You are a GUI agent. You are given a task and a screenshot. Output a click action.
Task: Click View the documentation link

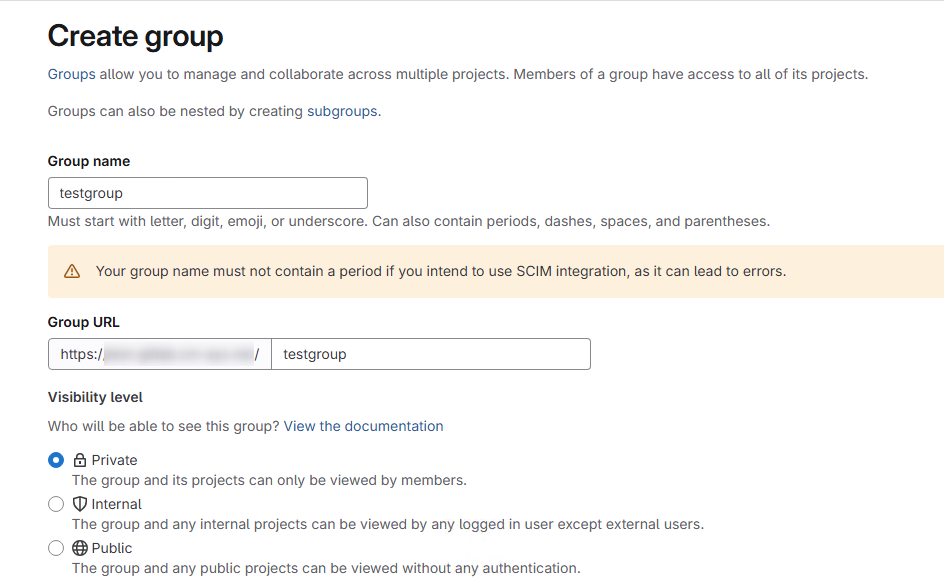[x=364, y=426]
